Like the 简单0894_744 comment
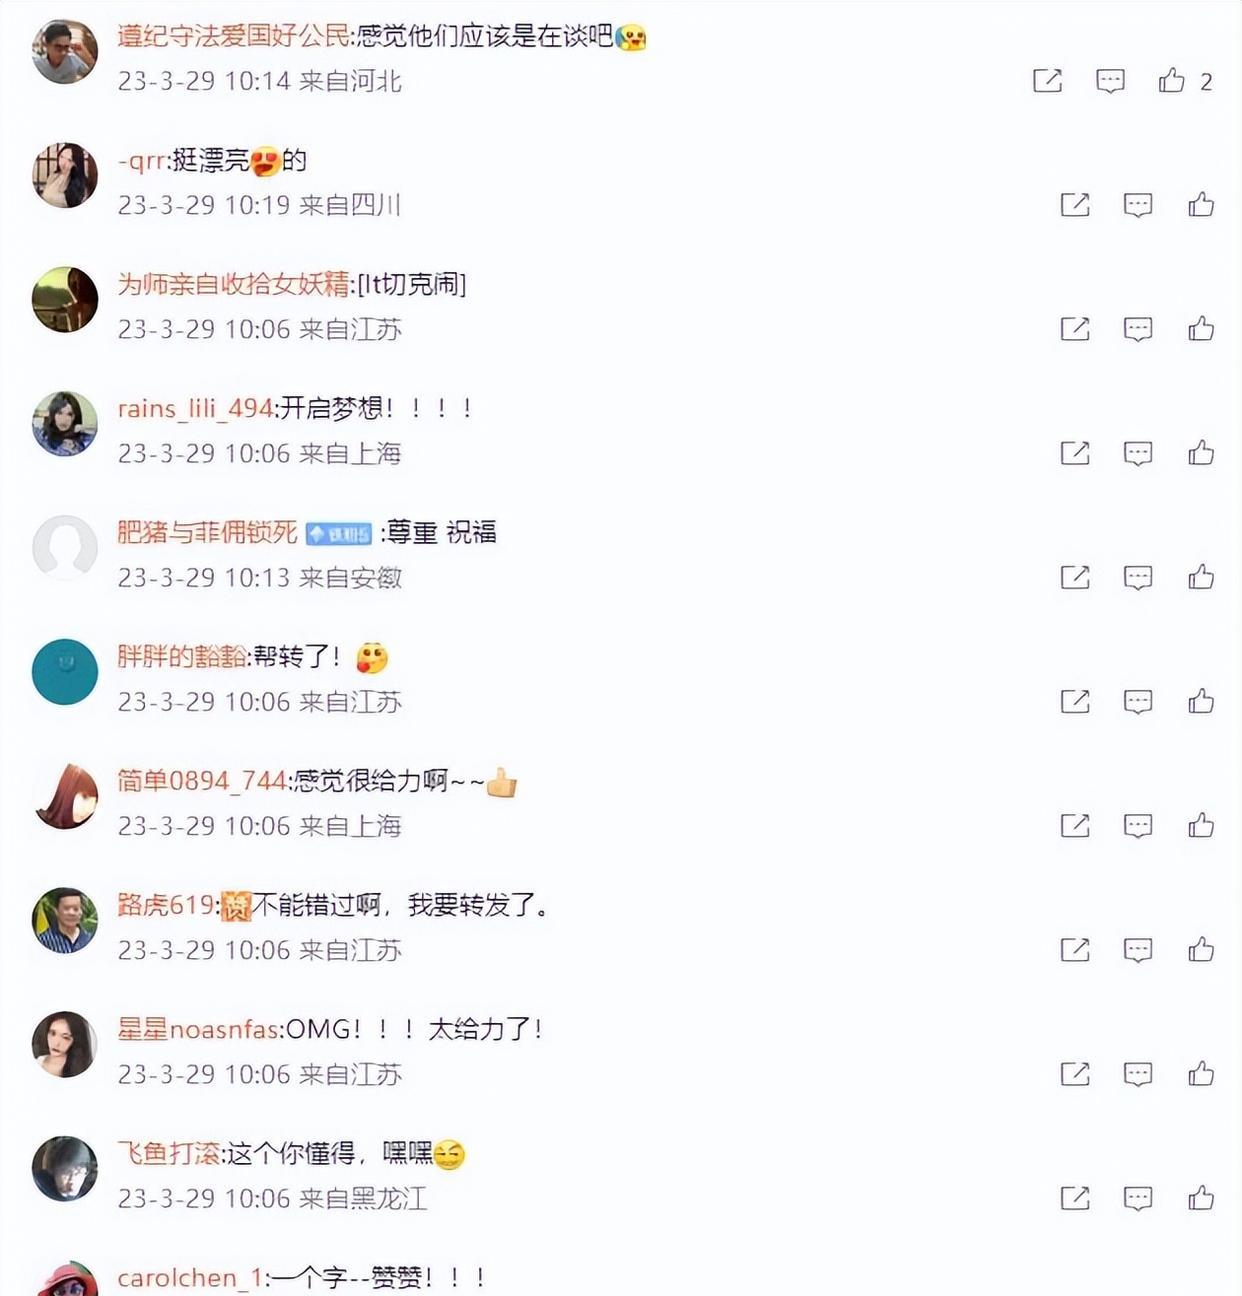Image resolution: width=1242 pixels, height=1296 pixels. coord(1201,825)
